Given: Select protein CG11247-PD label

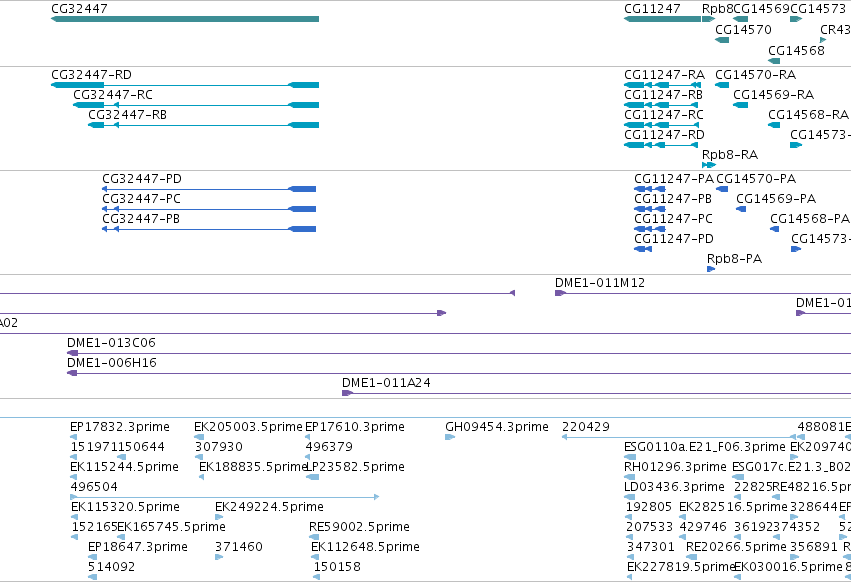Looking at the screenshot, I should point(674,239).
